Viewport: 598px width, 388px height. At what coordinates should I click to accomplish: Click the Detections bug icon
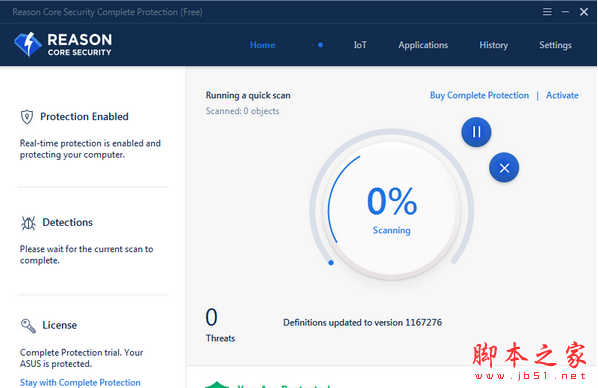click(x=28, y=223)
